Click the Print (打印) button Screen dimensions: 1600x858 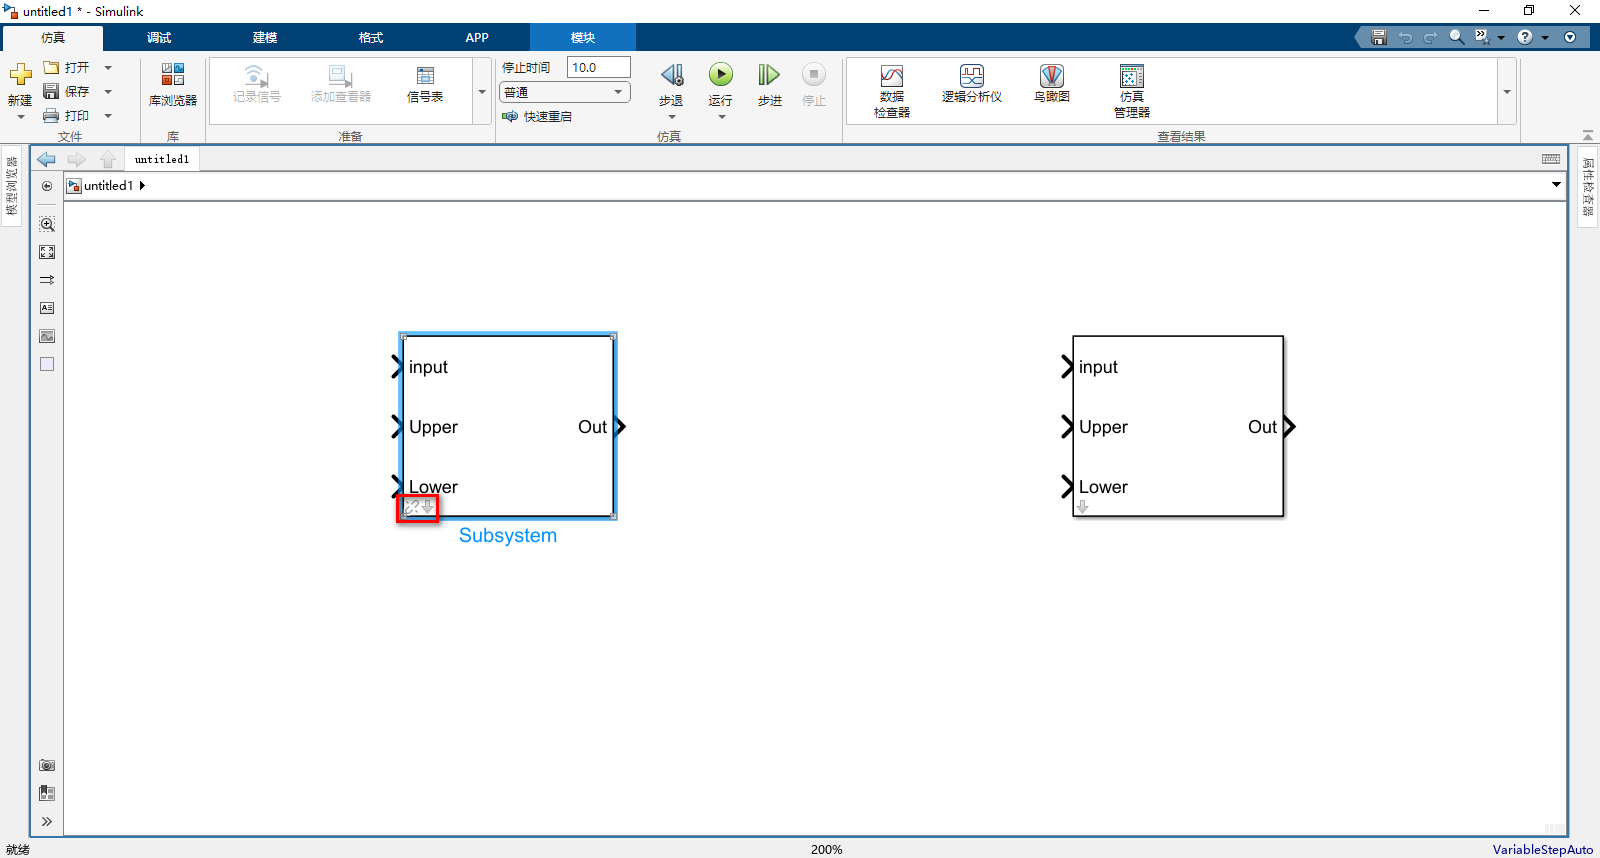(67, 115)
